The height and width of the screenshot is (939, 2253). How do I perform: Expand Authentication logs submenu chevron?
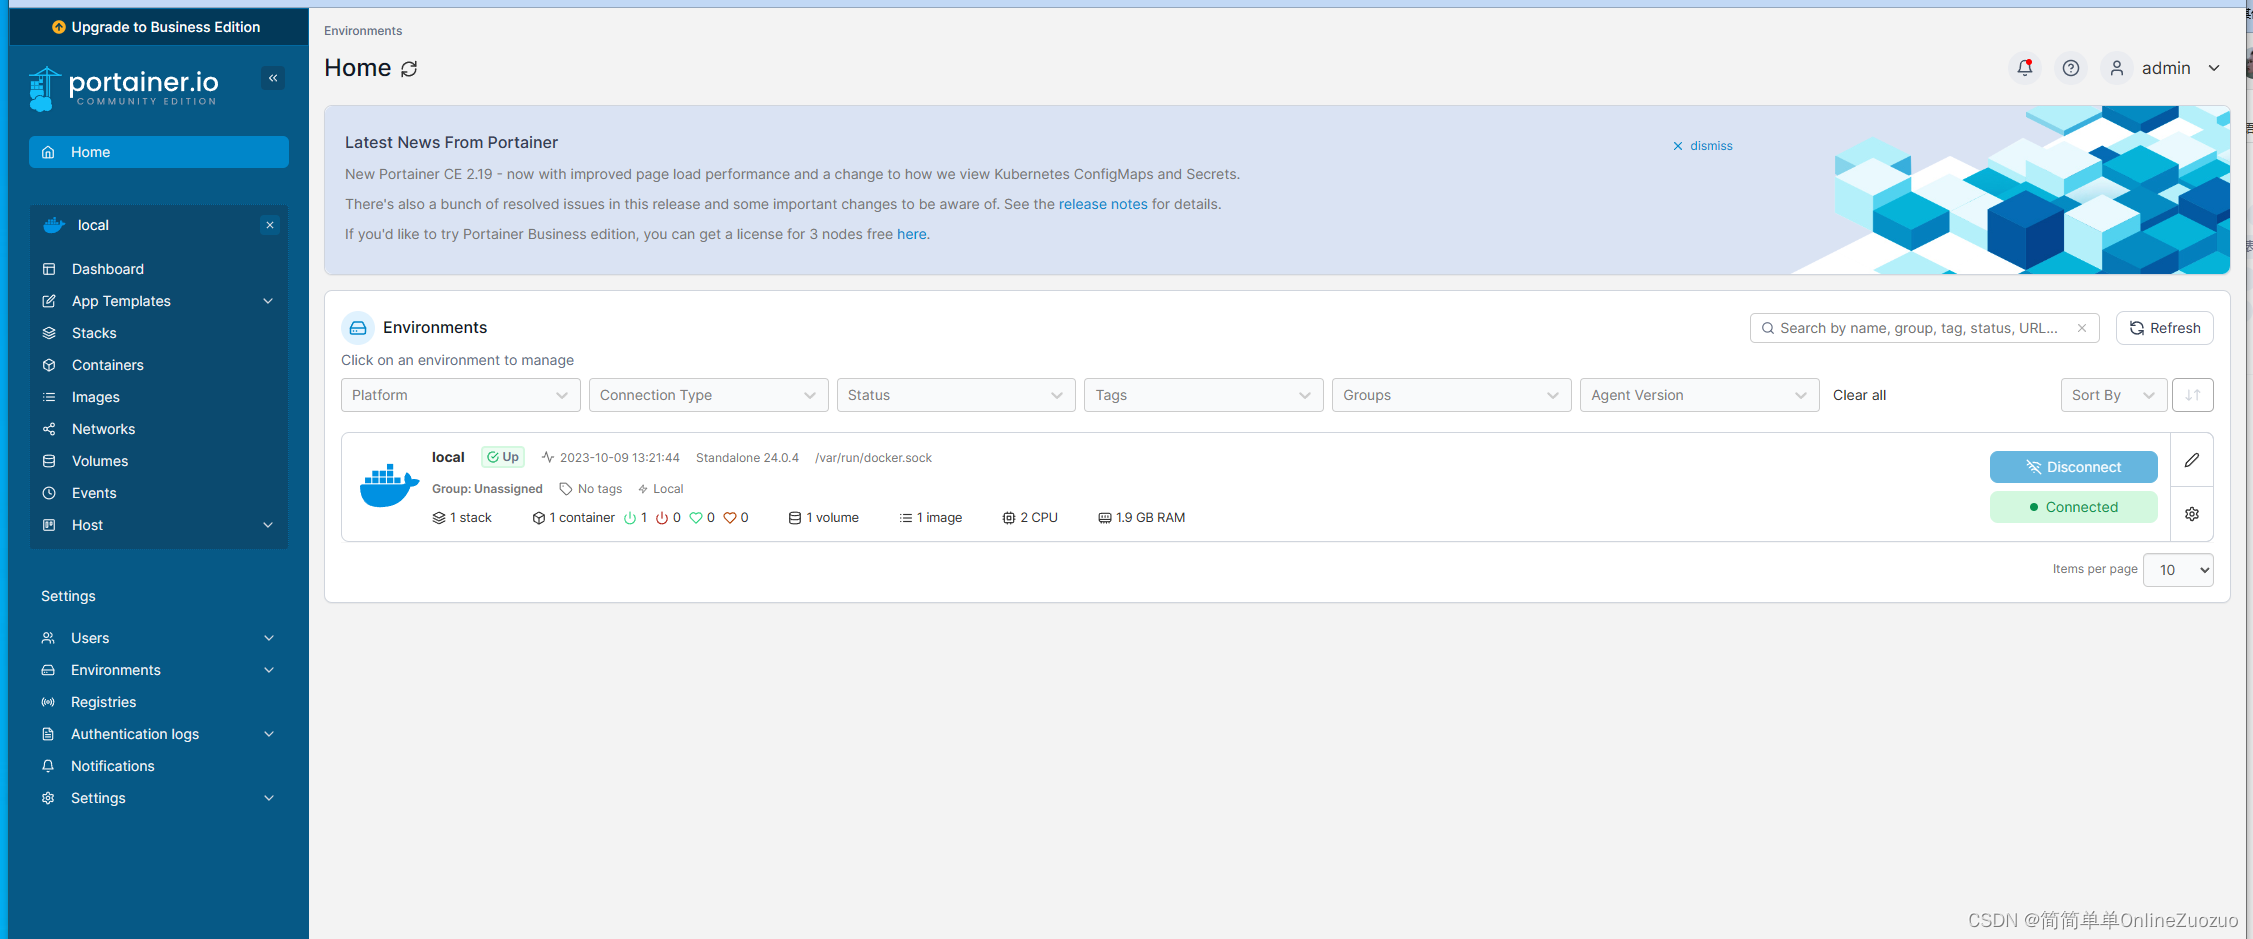[269, 734]
